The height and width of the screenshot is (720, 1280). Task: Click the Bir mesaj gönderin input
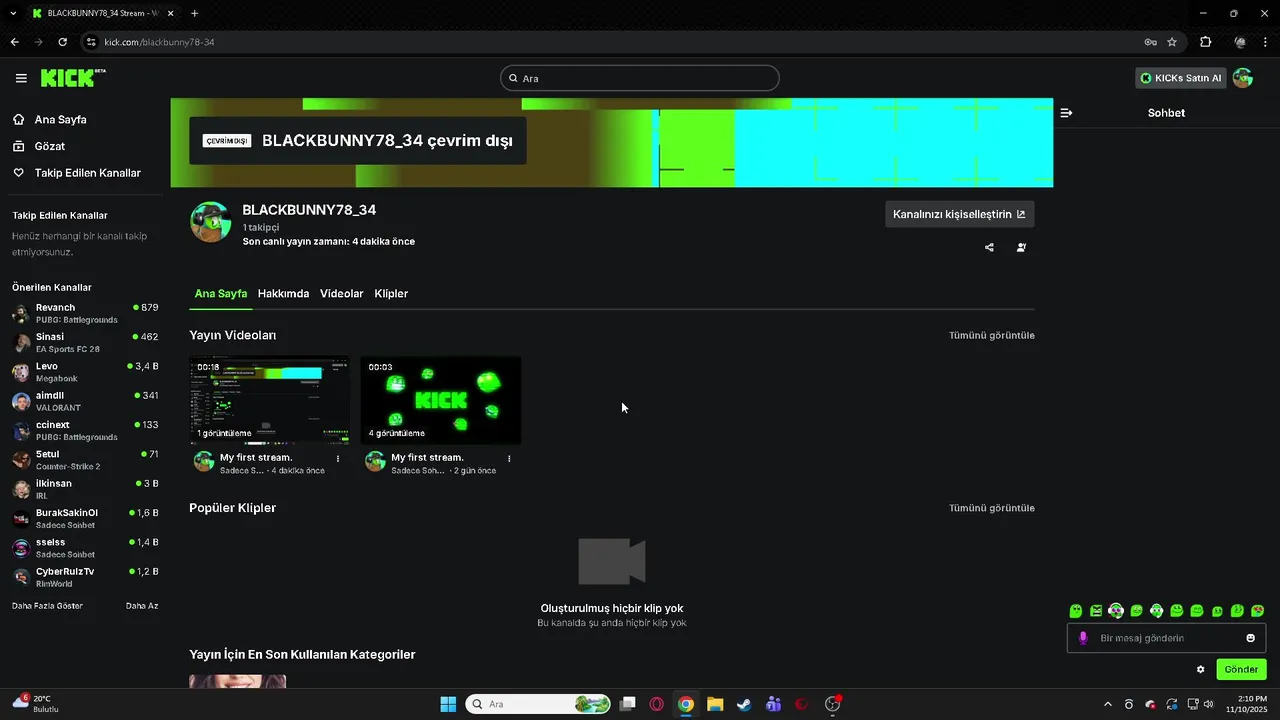tap(1166, 638)
